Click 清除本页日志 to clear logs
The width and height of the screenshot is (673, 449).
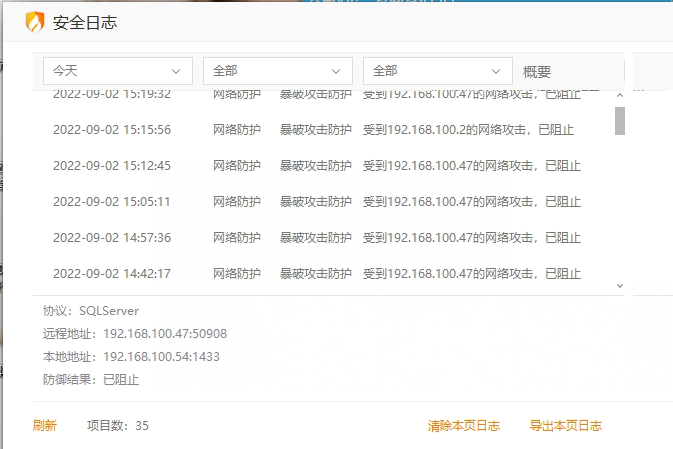click(x=463, y=425)
